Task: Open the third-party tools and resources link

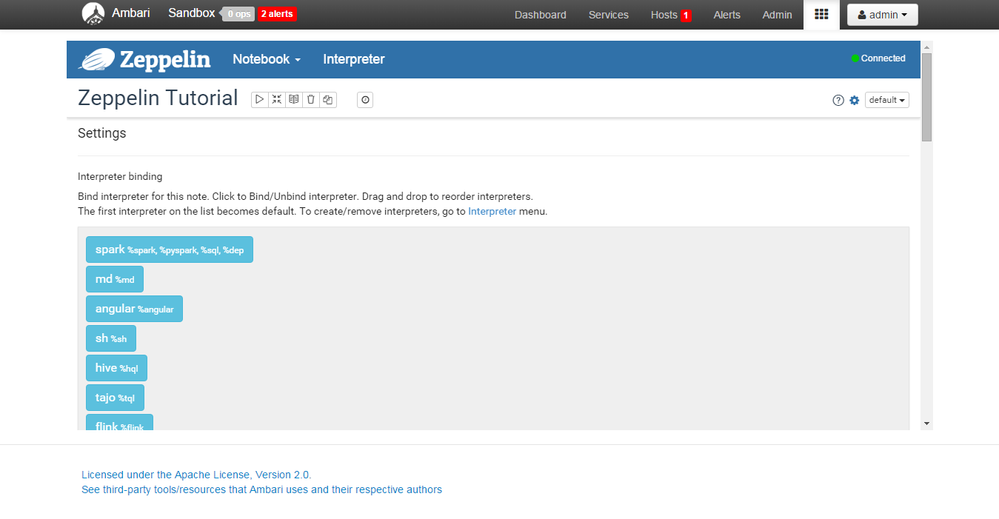Action: [261, 490]
